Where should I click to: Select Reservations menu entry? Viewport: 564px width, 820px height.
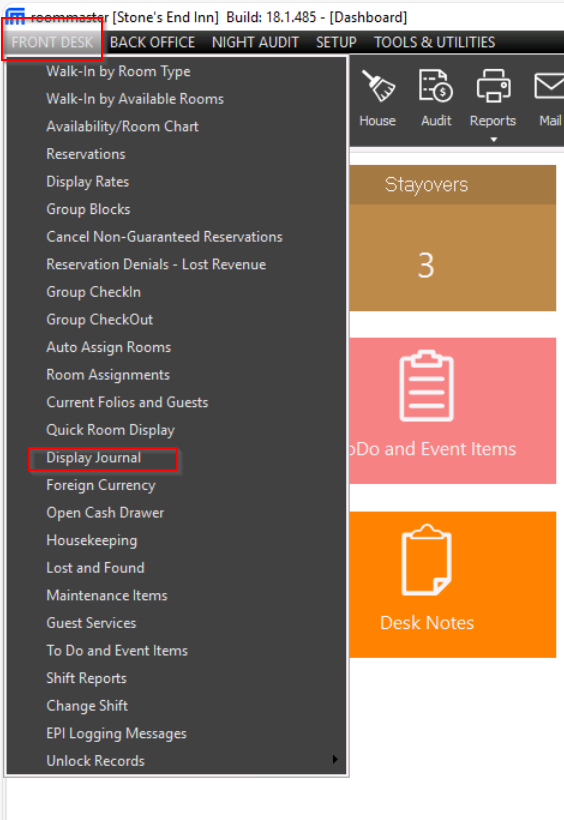click(x=86, y=154)
